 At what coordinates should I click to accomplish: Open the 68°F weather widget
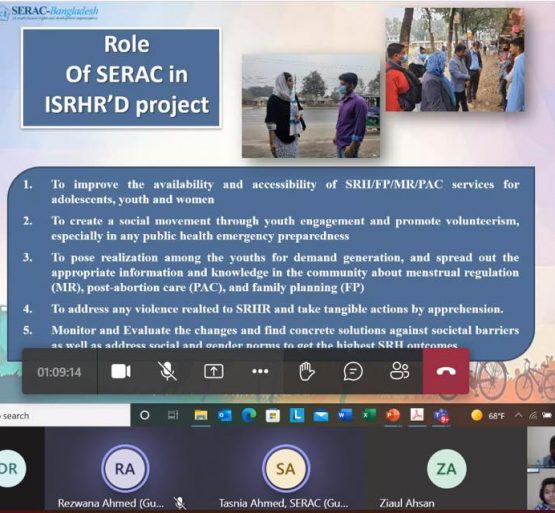pos(487,415)
